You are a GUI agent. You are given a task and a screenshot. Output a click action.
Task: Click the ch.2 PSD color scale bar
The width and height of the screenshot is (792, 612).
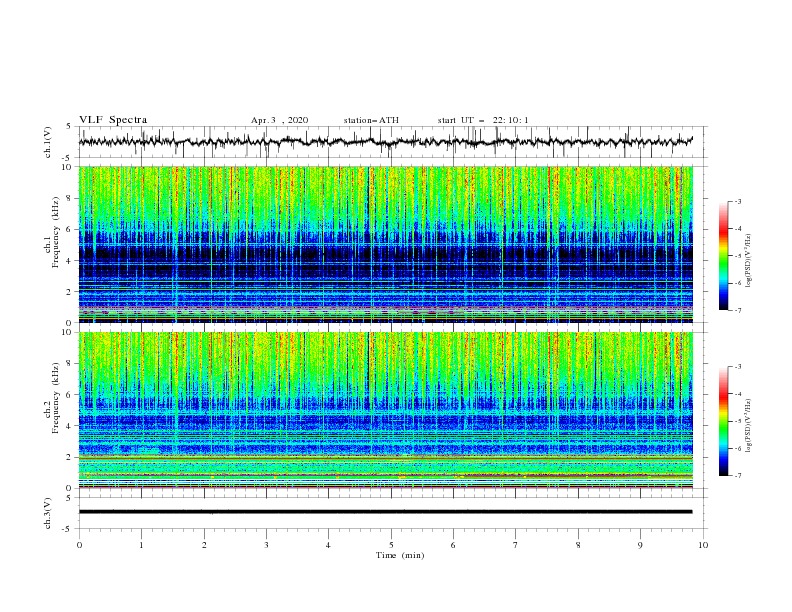(723, 421)
